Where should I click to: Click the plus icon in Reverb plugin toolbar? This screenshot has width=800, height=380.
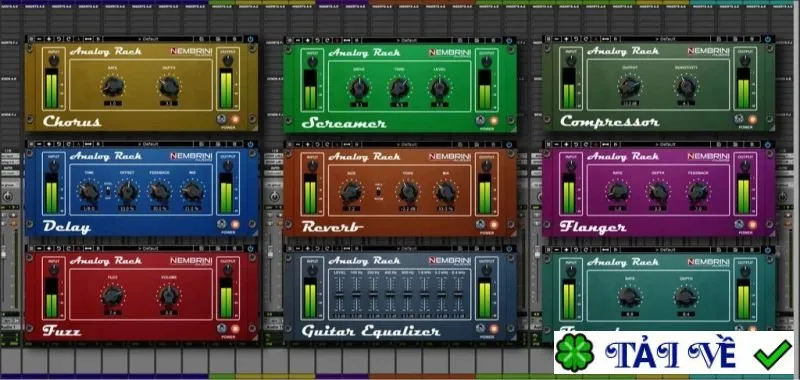point(308,144)
